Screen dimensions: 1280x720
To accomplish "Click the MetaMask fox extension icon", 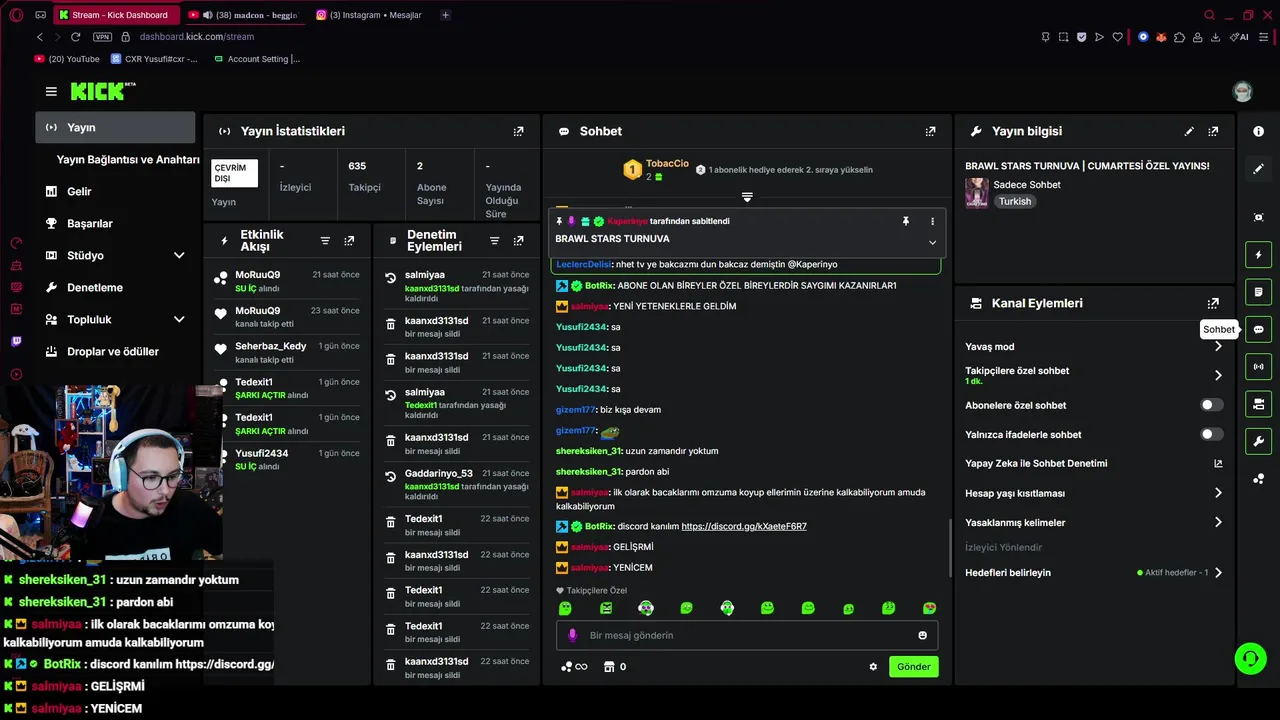I will coord(1161,37).
